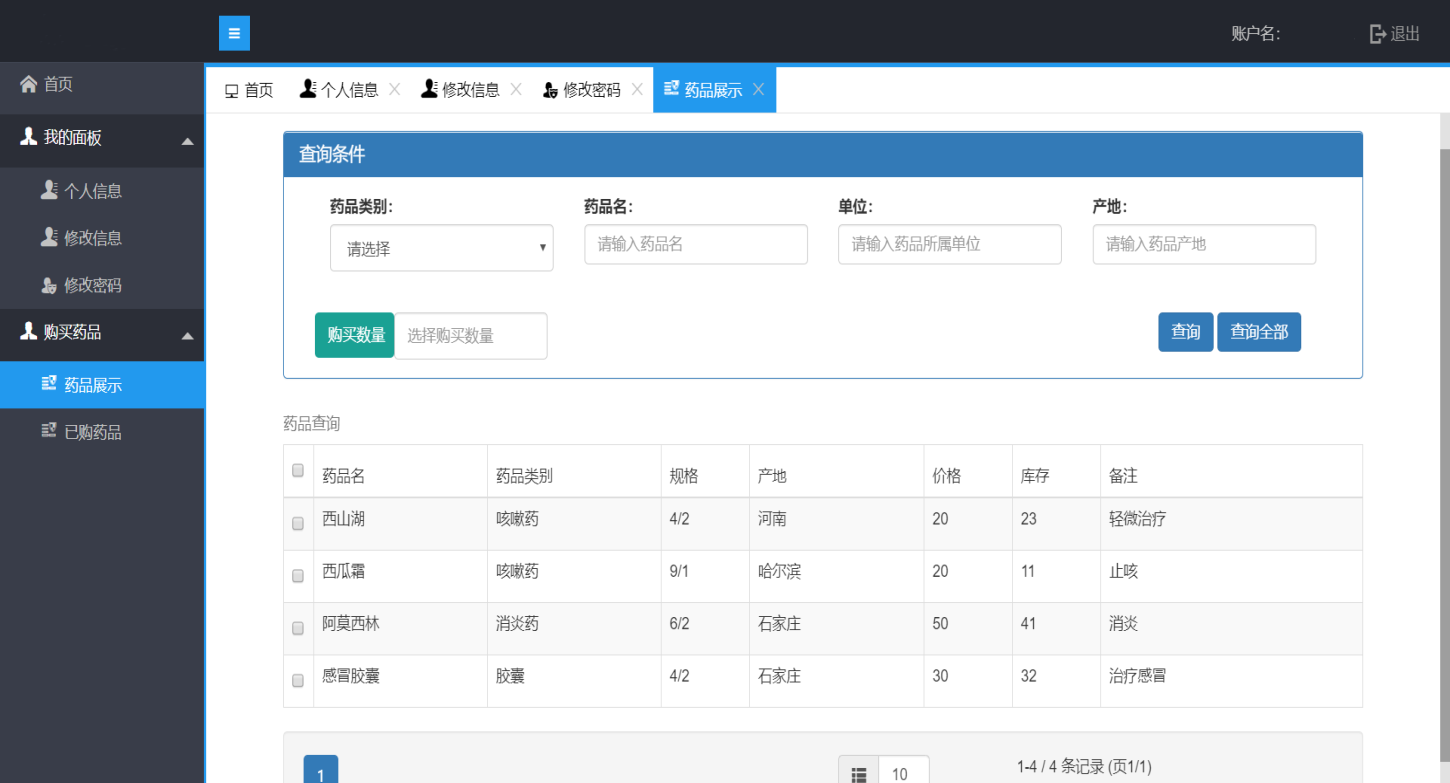The width and height of the screenshot is (1450, 783).
Task: Toggle the select-all checkbox in table header
Action: click(298, 470)
